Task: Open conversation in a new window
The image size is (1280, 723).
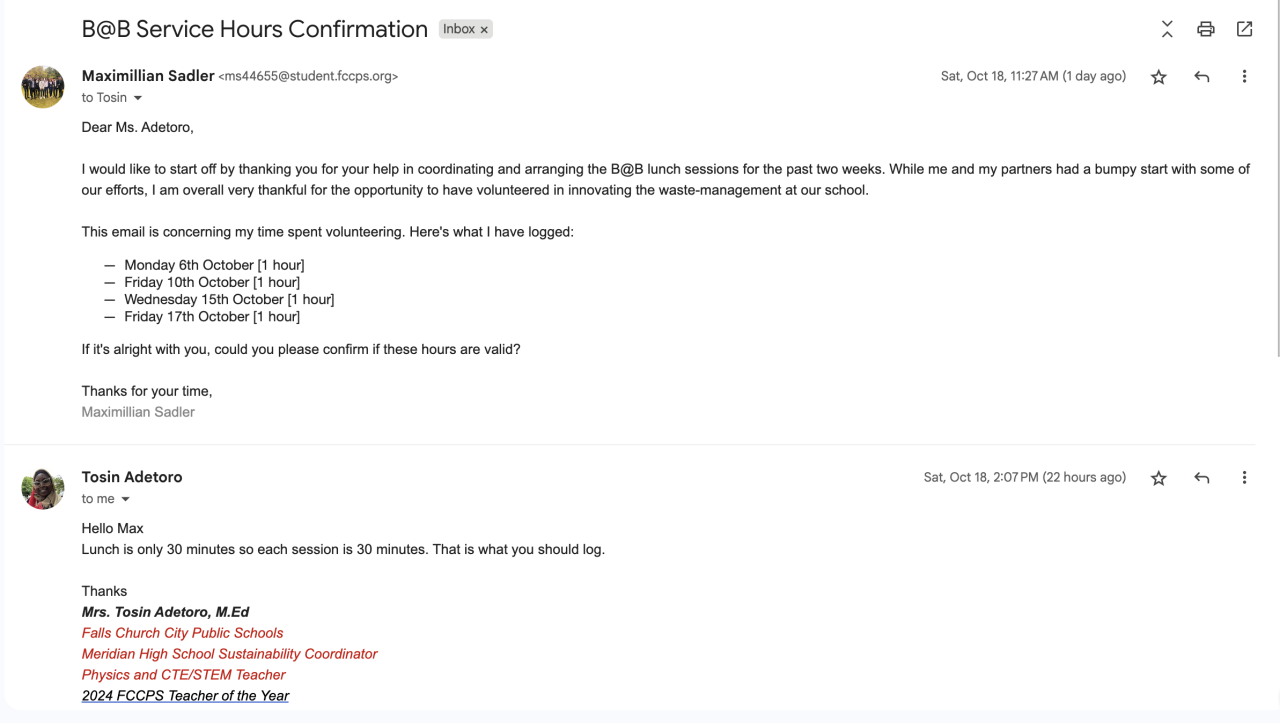Action: pos(1244,29)
